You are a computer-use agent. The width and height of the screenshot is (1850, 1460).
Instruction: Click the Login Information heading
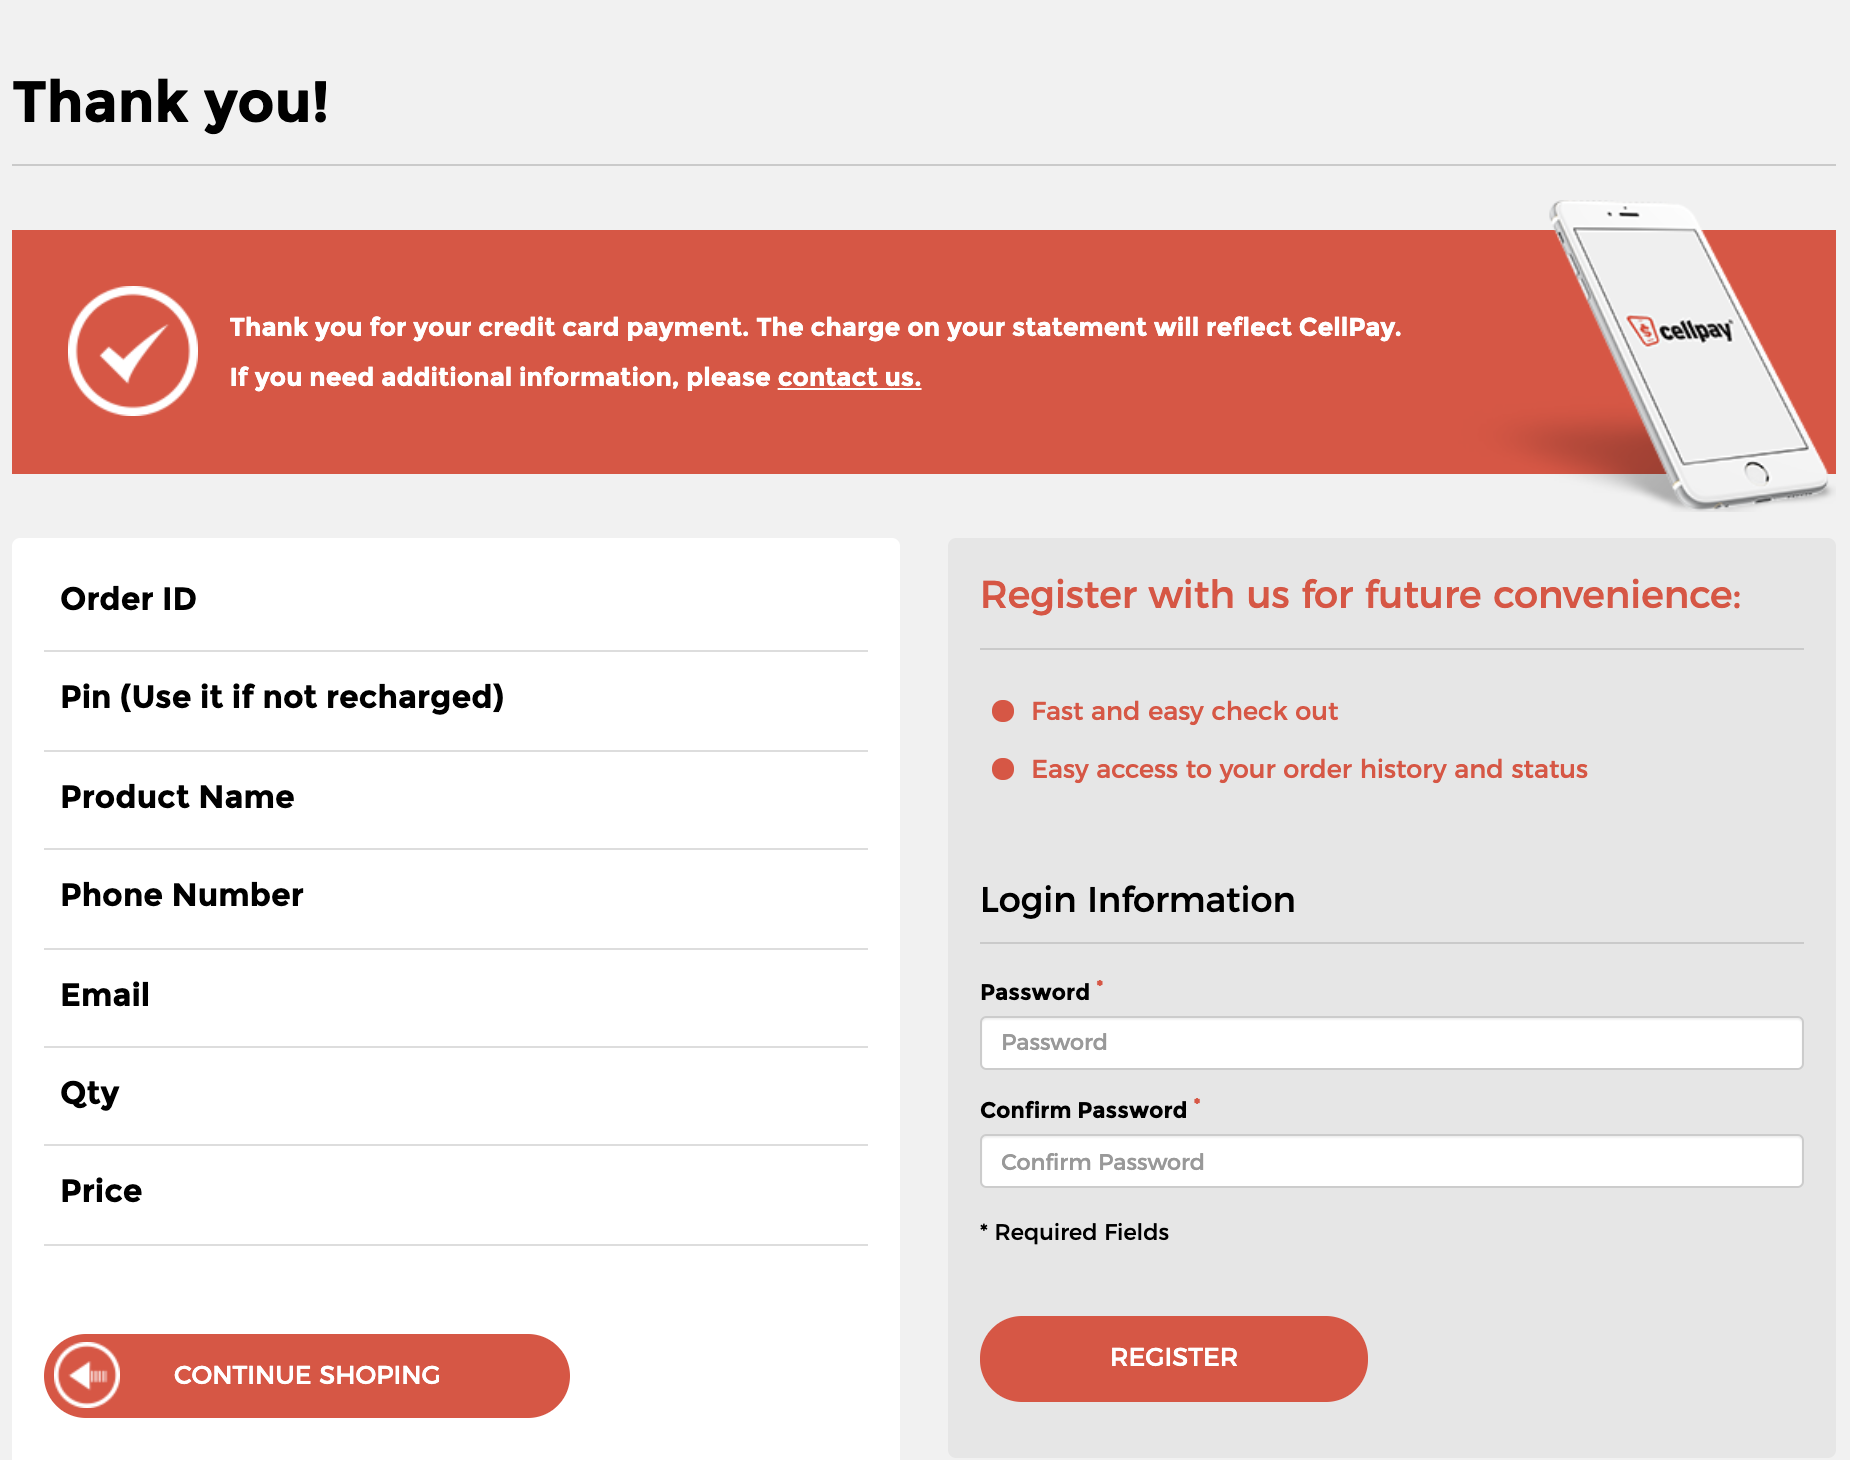click(x=1137, y=900)
